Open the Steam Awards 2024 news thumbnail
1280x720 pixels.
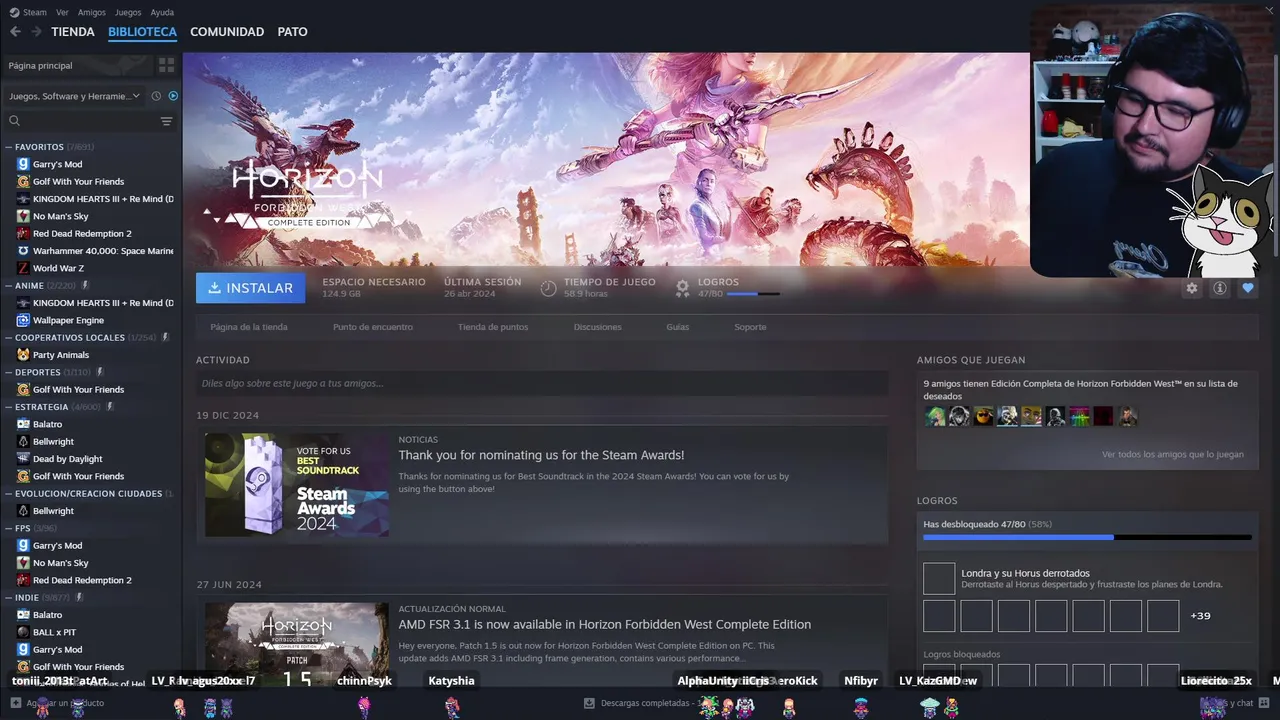pyautogui.click(x=297, y=485)
